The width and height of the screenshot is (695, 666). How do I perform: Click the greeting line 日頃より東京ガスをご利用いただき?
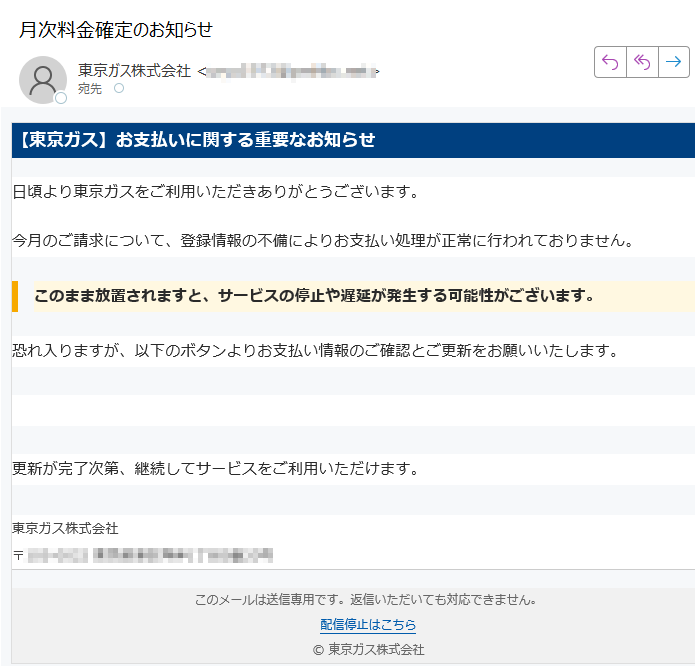tap(215, 191)
